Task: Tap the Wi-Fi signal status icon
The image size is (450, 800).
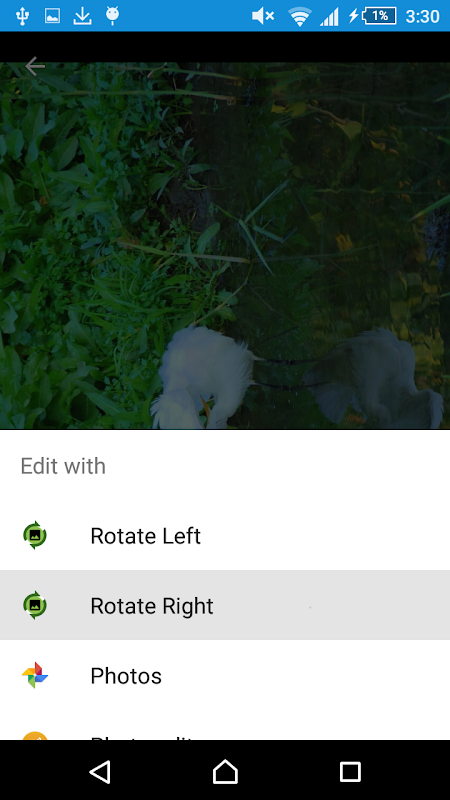Action: [x=300, y=16]
